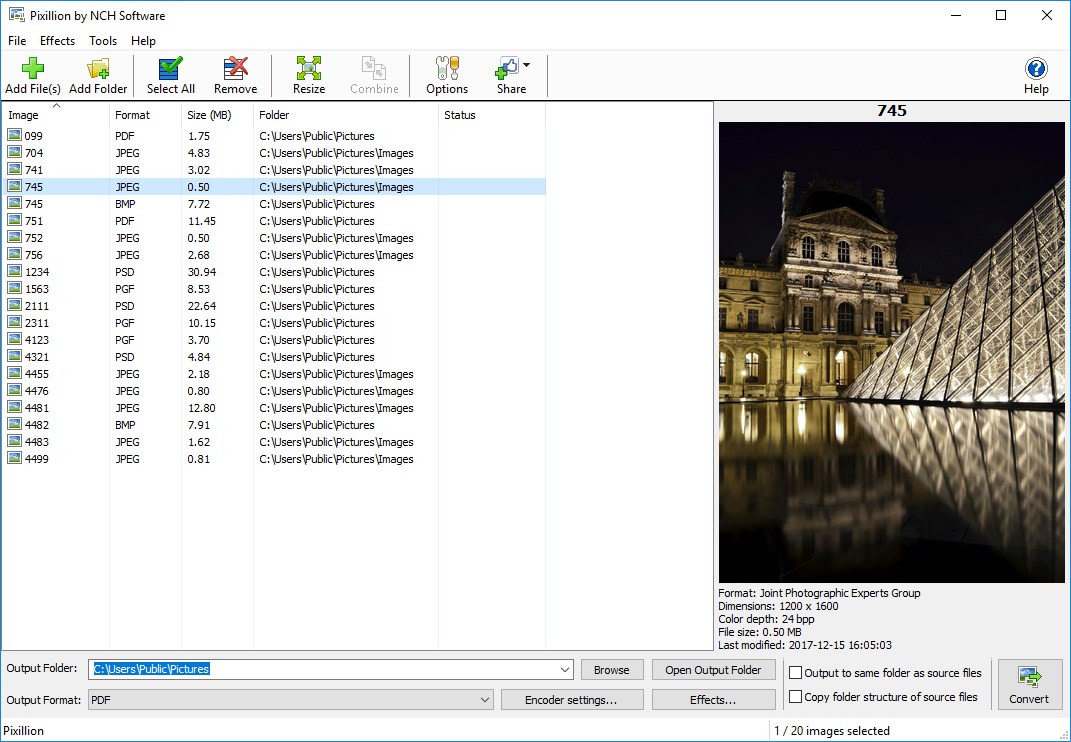Click the Open Output Folder button
Viewport: 1071px width, 742px height.
click(713, 669)
